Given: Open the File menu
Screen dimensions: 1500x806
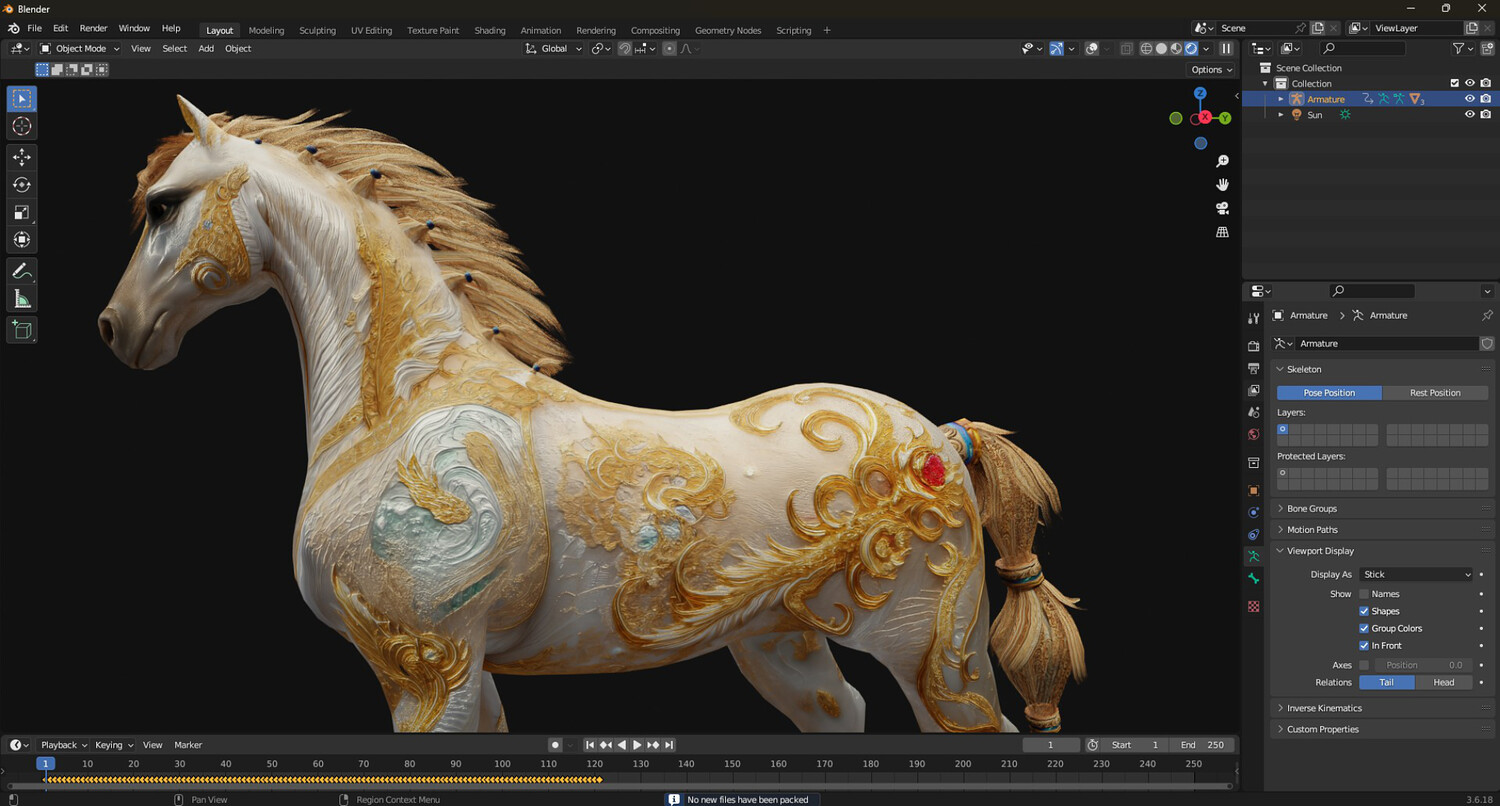Looking at the screenshot, I should click(x=35, y=28).
